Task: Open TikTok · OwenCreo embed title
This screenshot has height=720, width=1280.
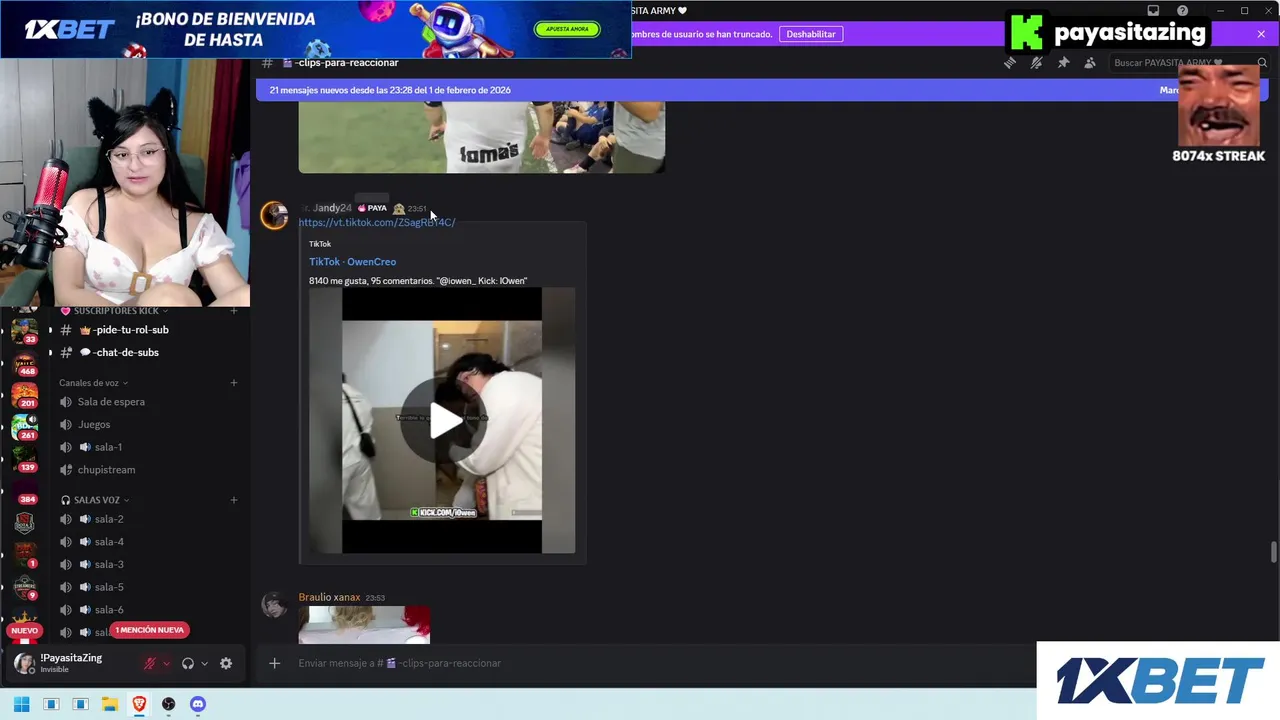Action: pos(352,262)
